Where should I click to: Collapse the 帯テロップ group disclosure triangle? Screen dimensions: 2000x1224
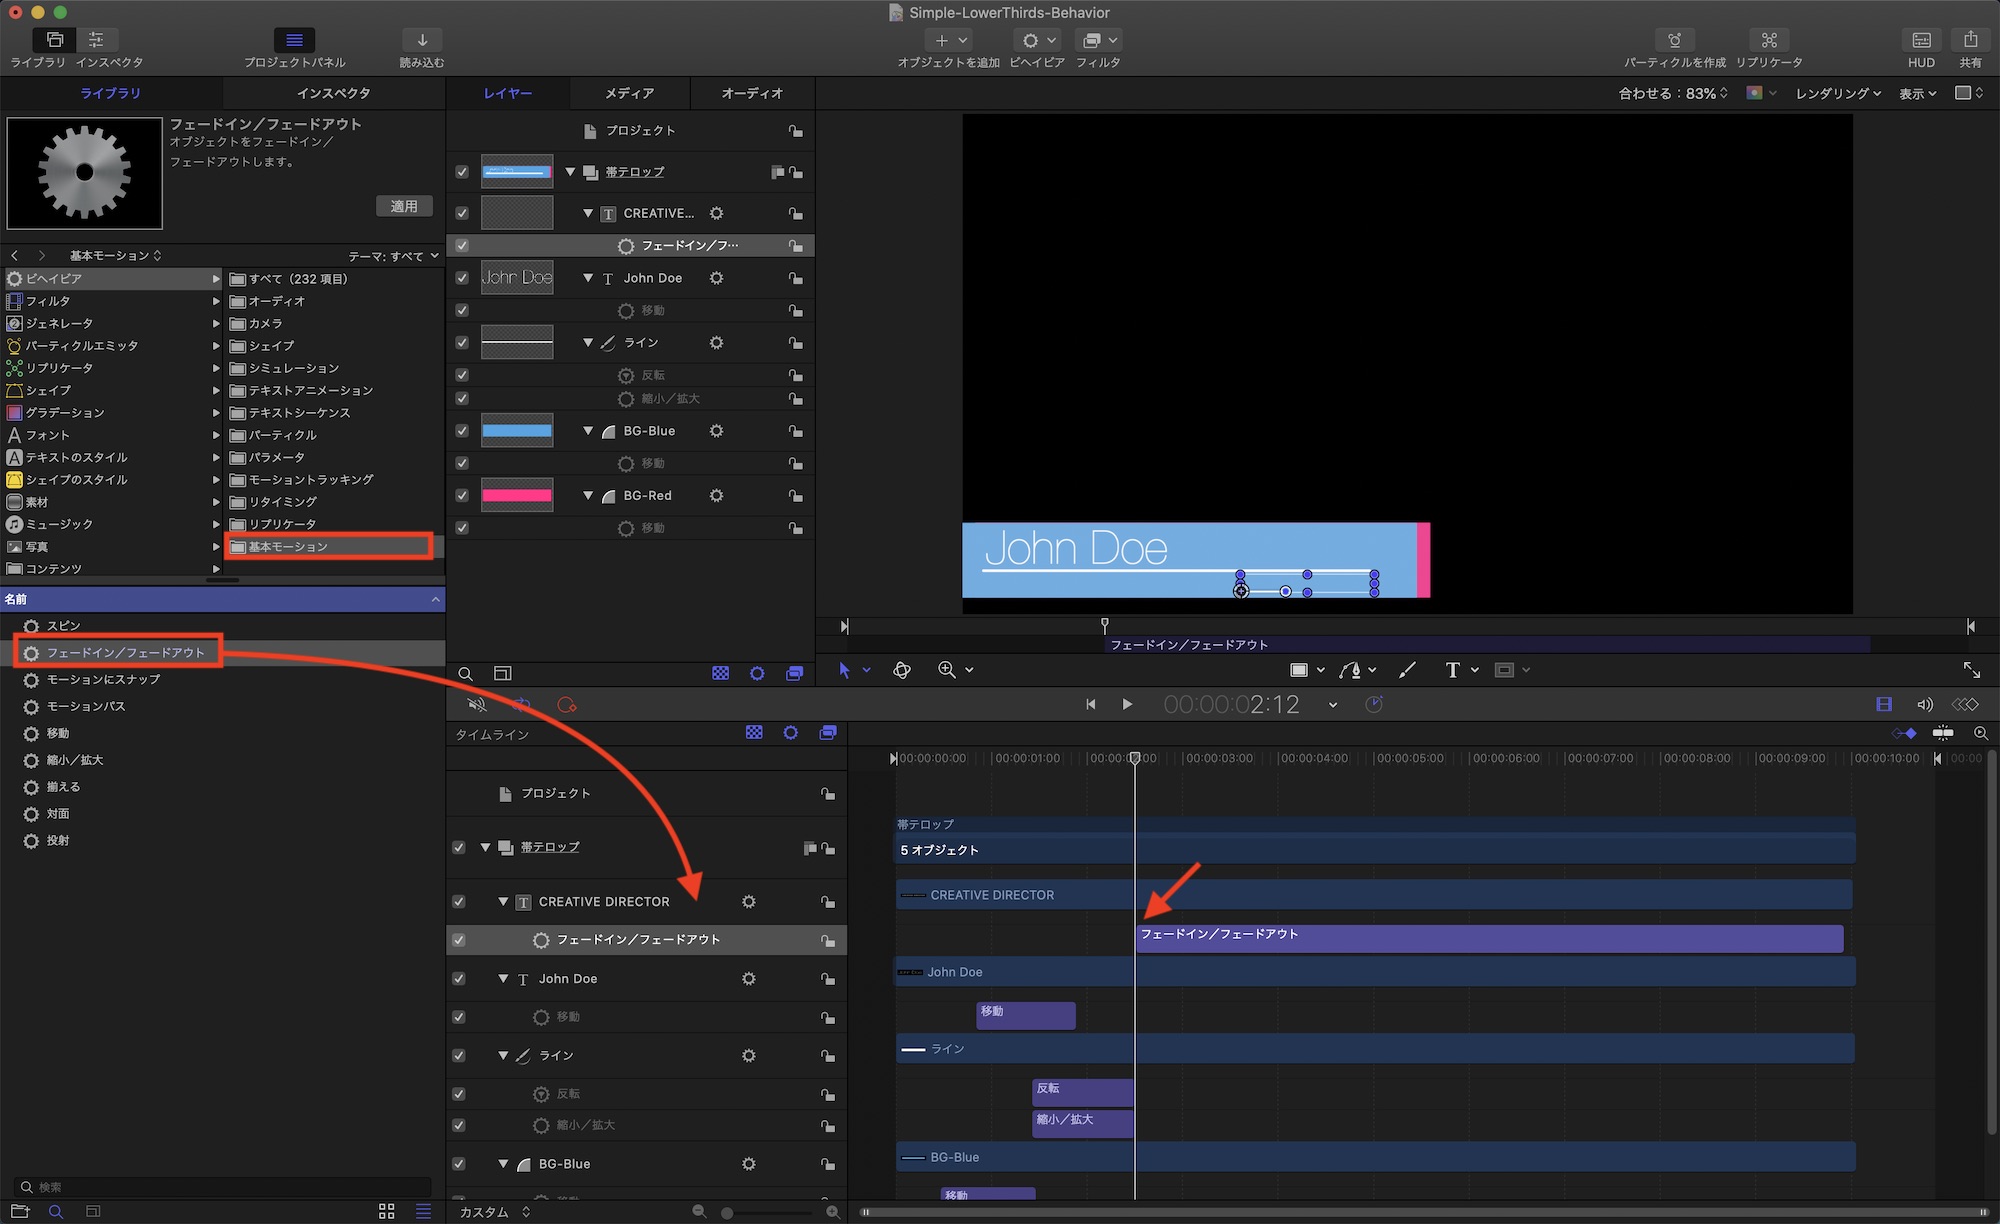570,172
